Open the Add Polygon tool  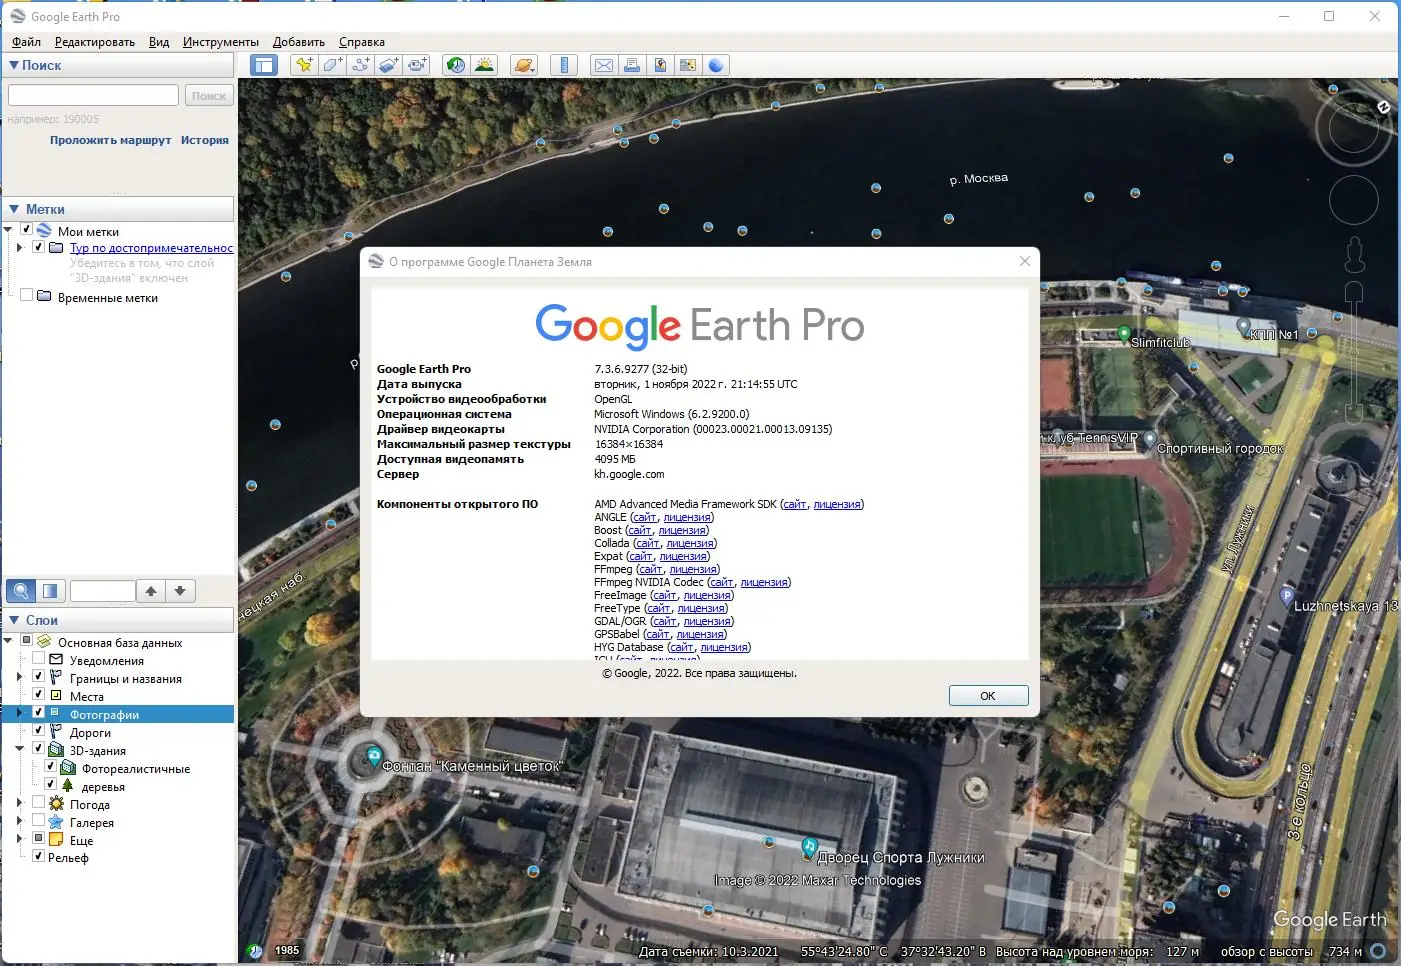pos(331,64)
